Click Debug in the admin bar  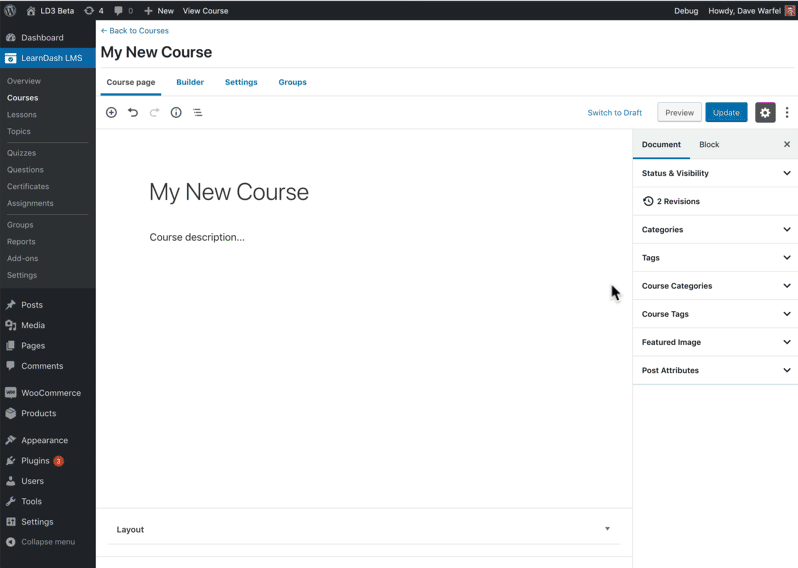(686, 11)
